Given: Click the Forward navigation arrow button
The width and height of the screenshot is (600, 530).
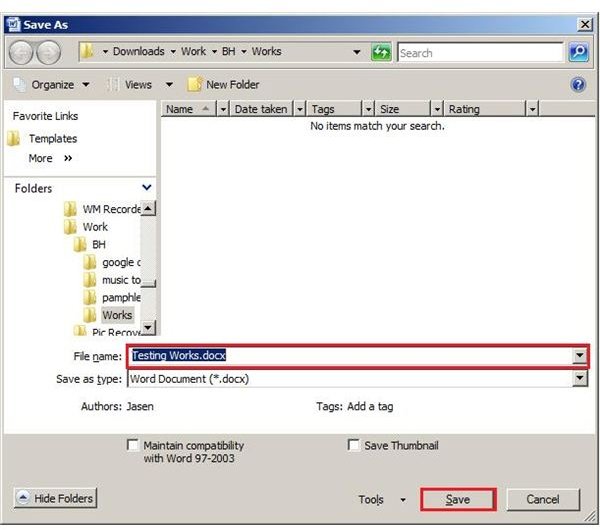Looking at the screenshot, I should click(48, 52).
